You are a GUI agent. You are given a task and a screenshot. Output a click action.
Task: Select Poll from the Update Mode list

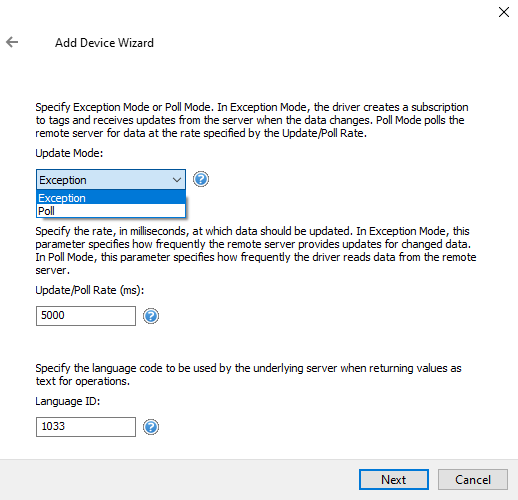[111, 211]
